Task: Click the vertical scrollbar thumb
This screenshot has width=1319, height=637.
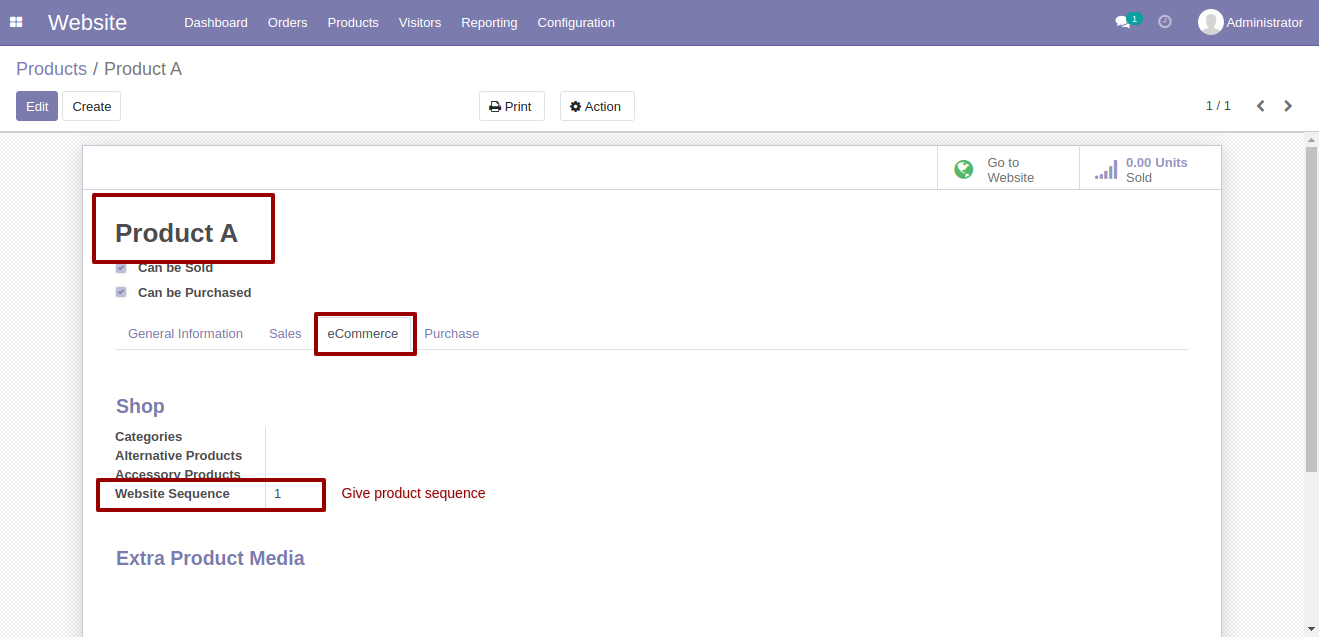Action: click(1312, 309)
